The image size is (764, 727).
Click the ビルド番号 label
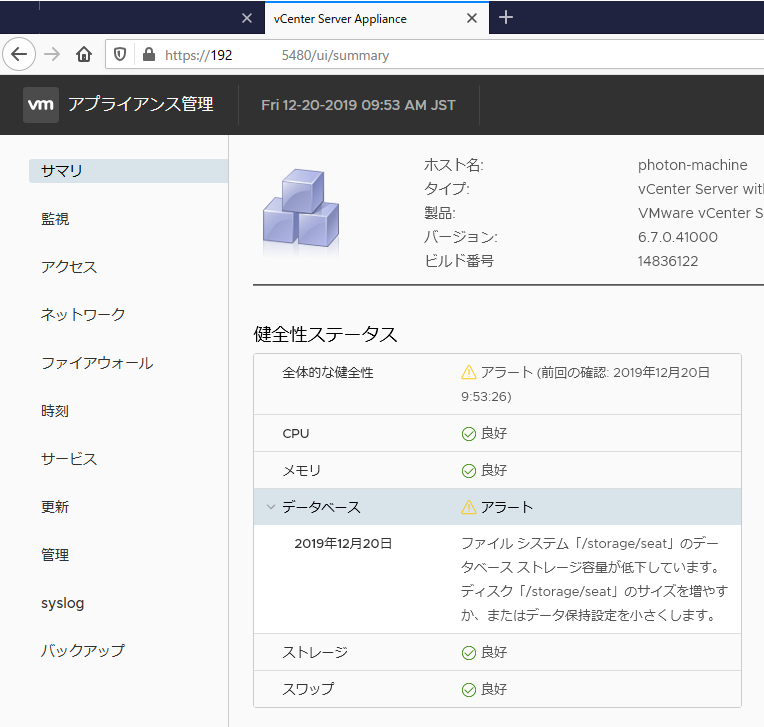pos(459,261)
